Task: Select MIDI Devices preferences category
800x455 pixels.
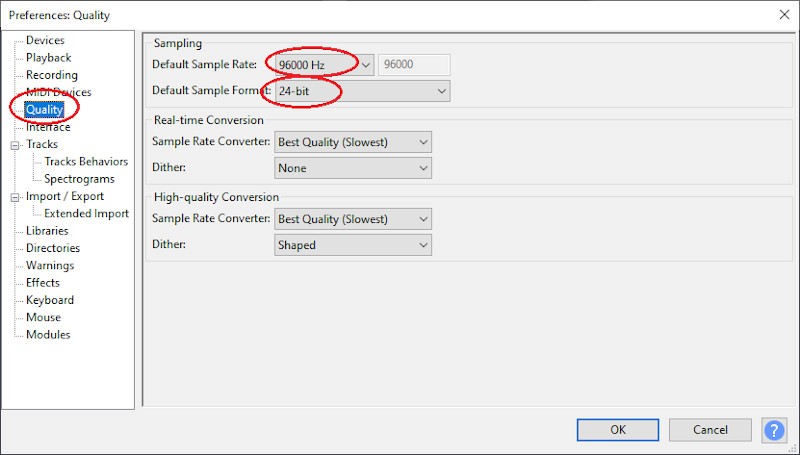Action: (x=59, y=92)
